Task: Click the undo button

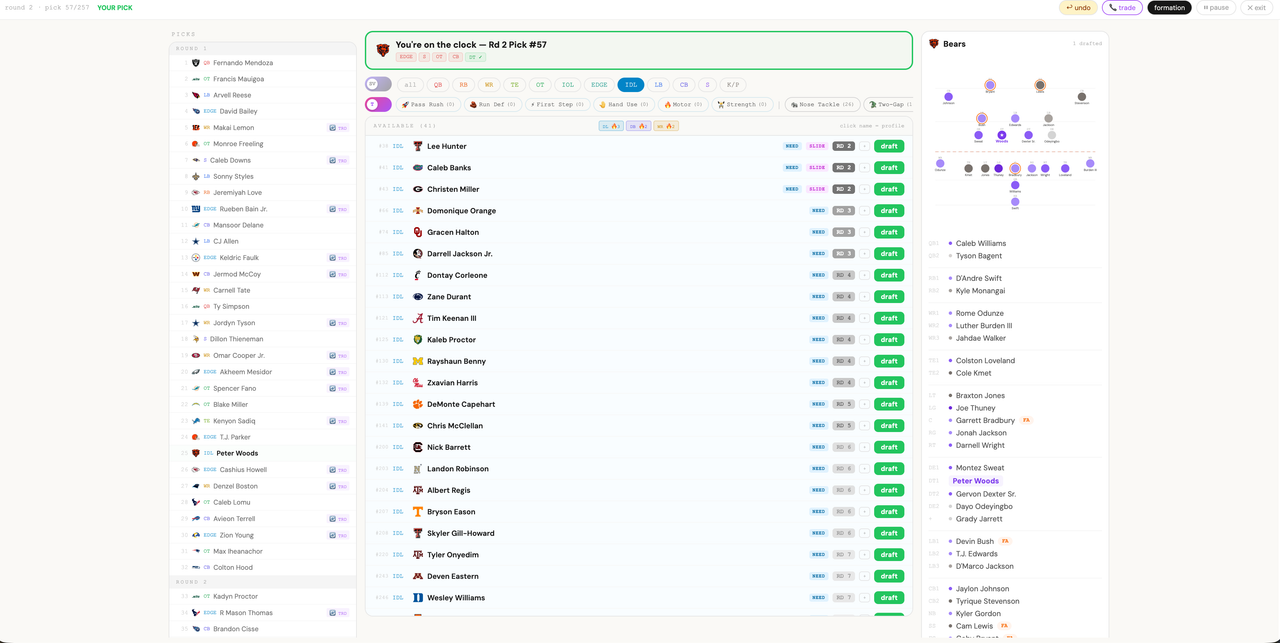Action: coord(1078,8)
